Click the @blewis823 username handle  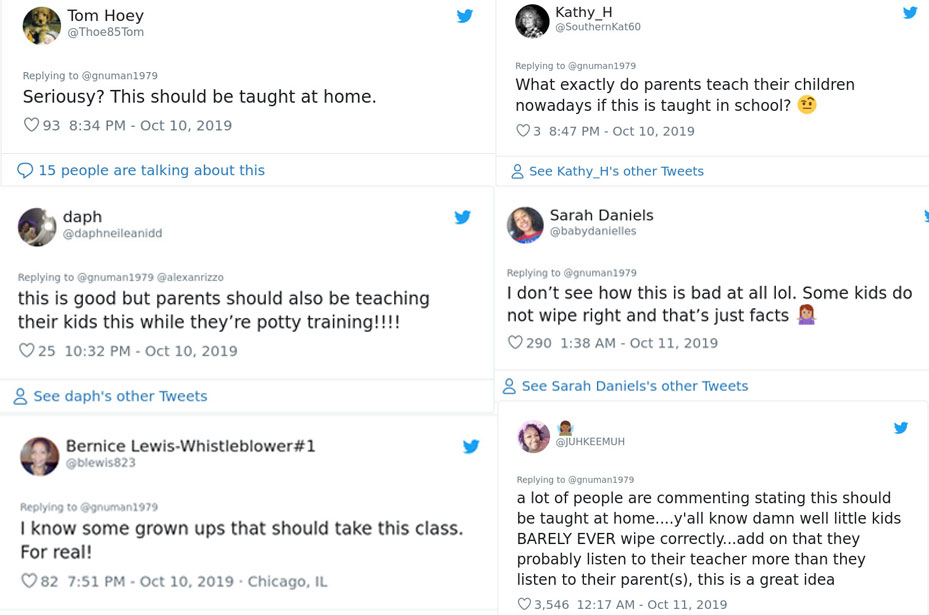coord(100,463)
